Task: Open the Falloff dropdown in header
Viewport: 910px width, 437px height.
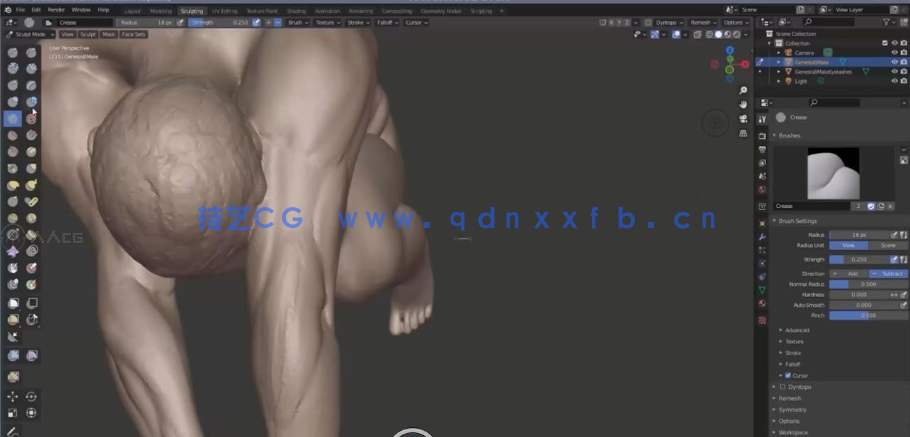Action: [x=387, y=23]
